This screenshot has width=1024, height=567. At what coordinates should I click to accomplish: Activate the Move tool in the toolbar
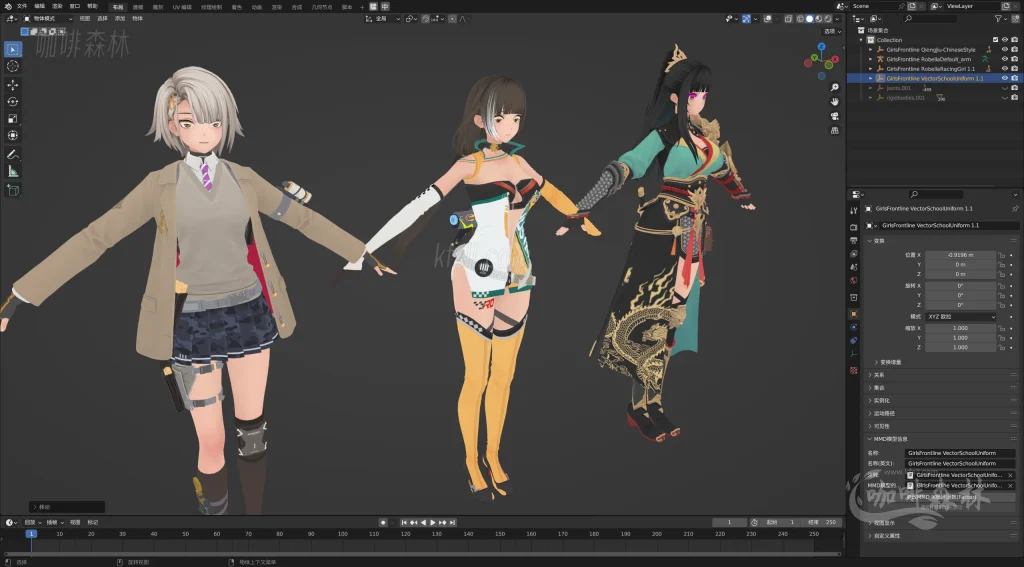[13, 85]
